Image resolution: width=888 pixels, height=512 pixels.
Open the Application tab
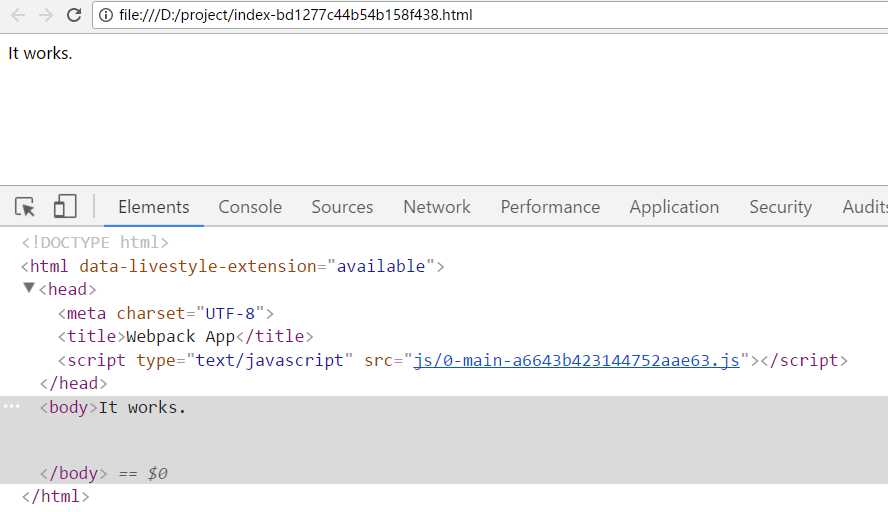tap(674, 207)
